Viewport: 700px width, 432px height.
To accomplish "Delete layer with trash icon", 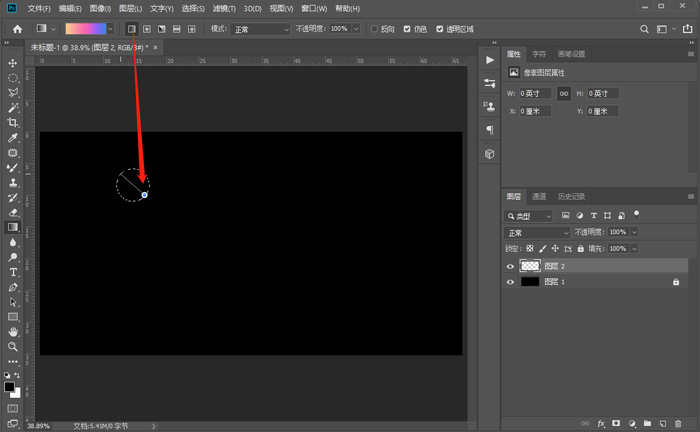I will pyautogui.click(x=678, y=424).
